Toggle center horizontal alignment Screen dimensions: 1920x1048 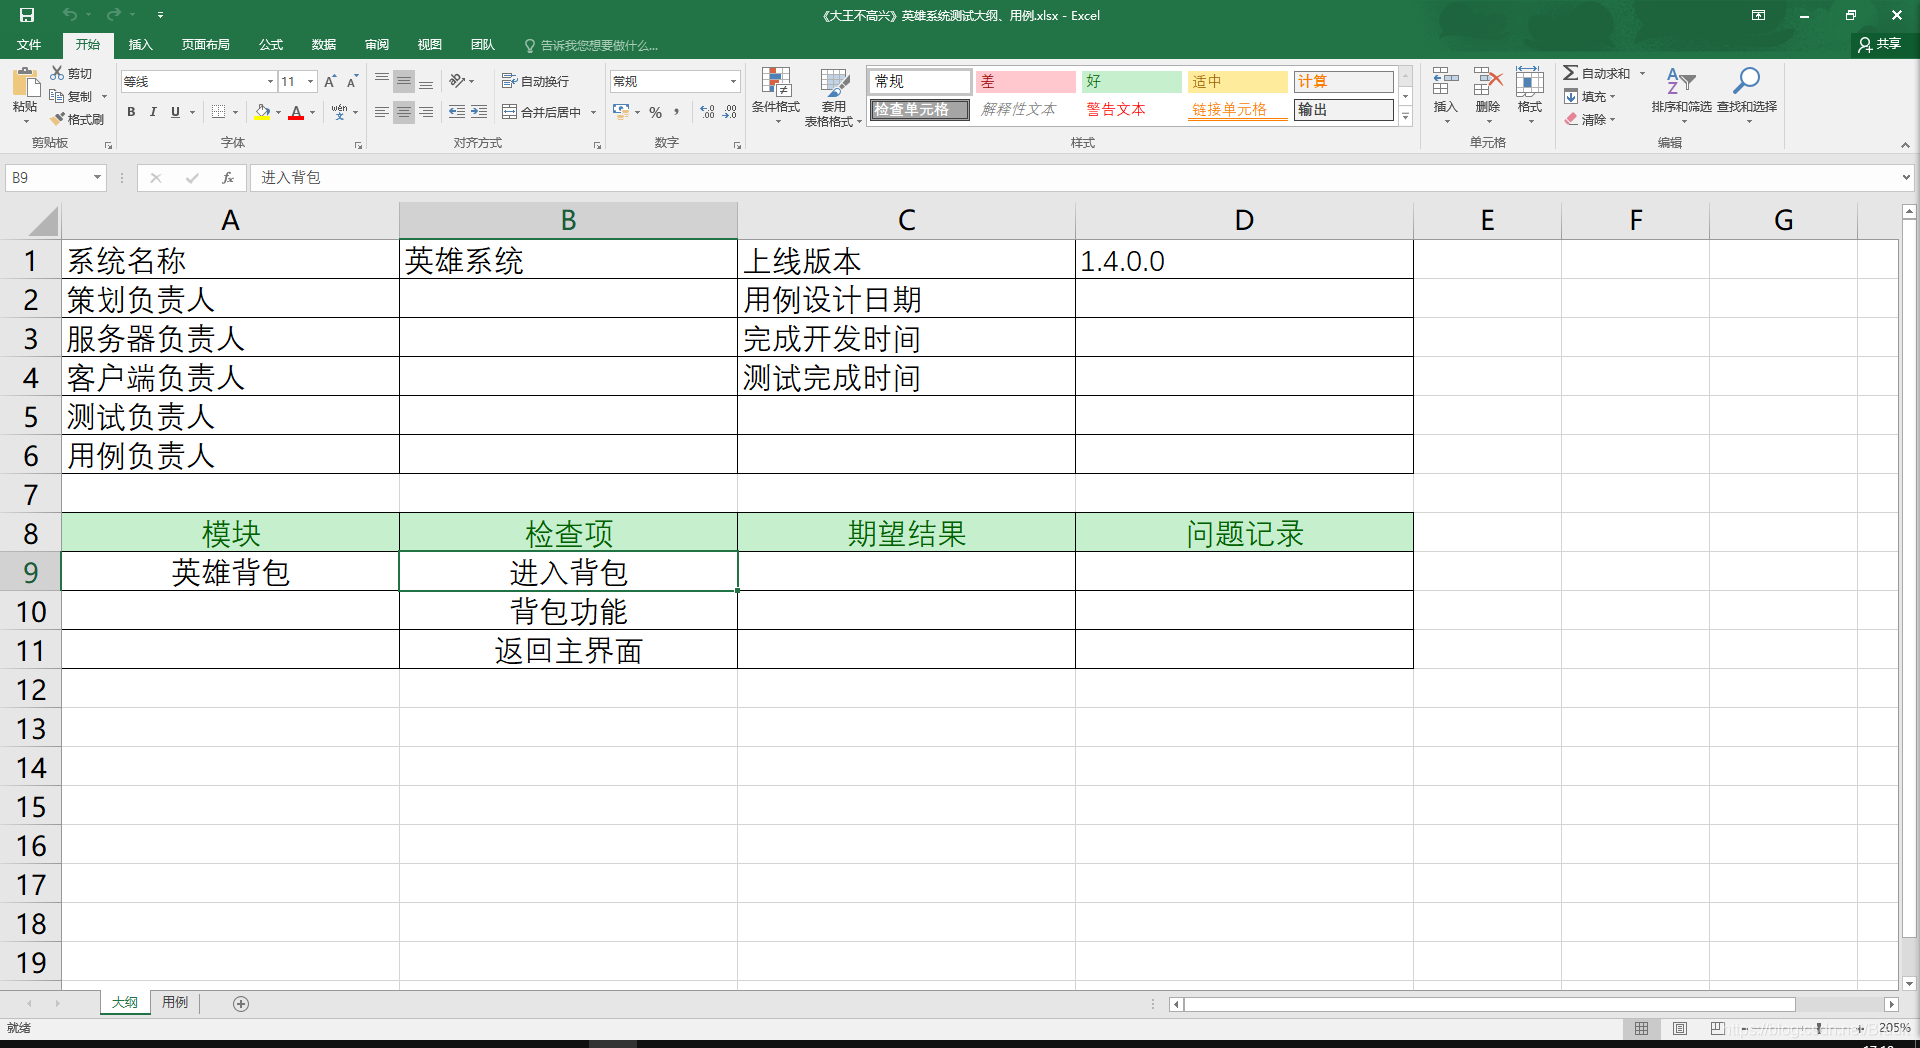click(x=403, y=112)
